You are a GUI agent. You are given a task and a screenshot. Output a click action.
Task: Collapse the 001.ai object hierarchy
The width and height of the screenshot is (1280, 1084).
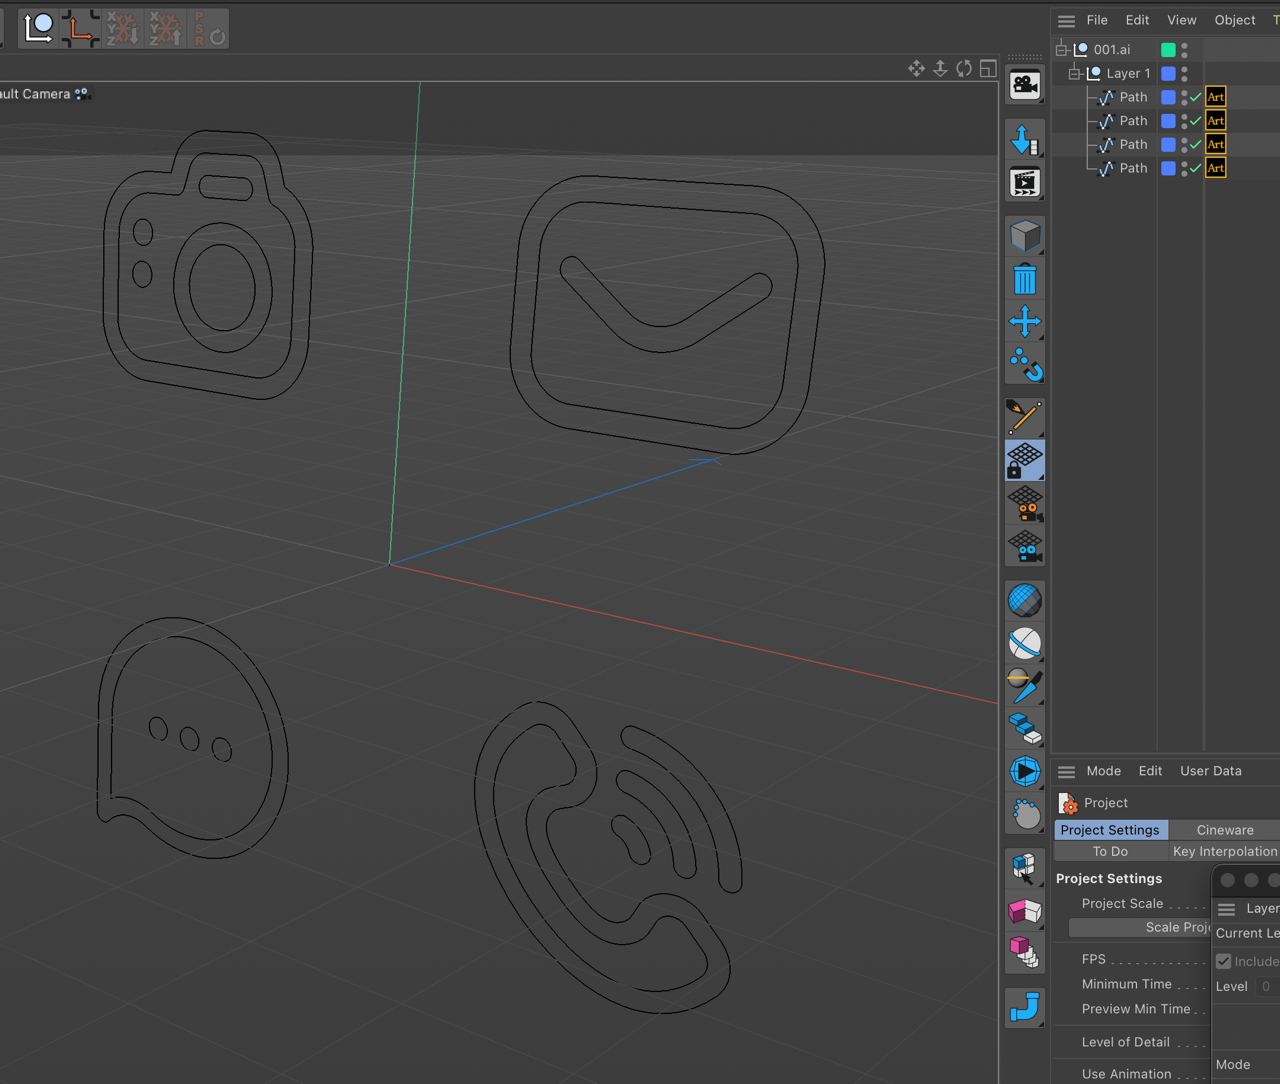(1062, 49)
